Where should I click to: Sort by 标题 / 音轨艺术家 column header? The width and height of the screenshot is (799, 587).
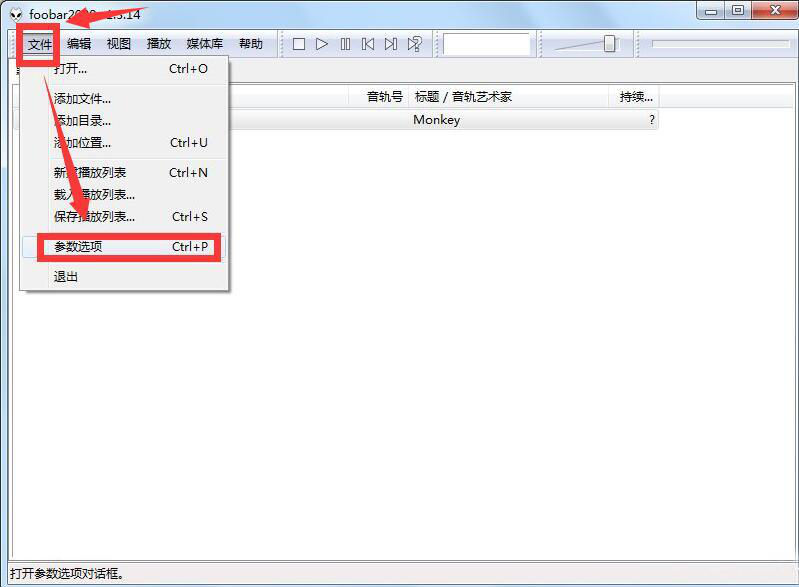(x=509, y=96)
